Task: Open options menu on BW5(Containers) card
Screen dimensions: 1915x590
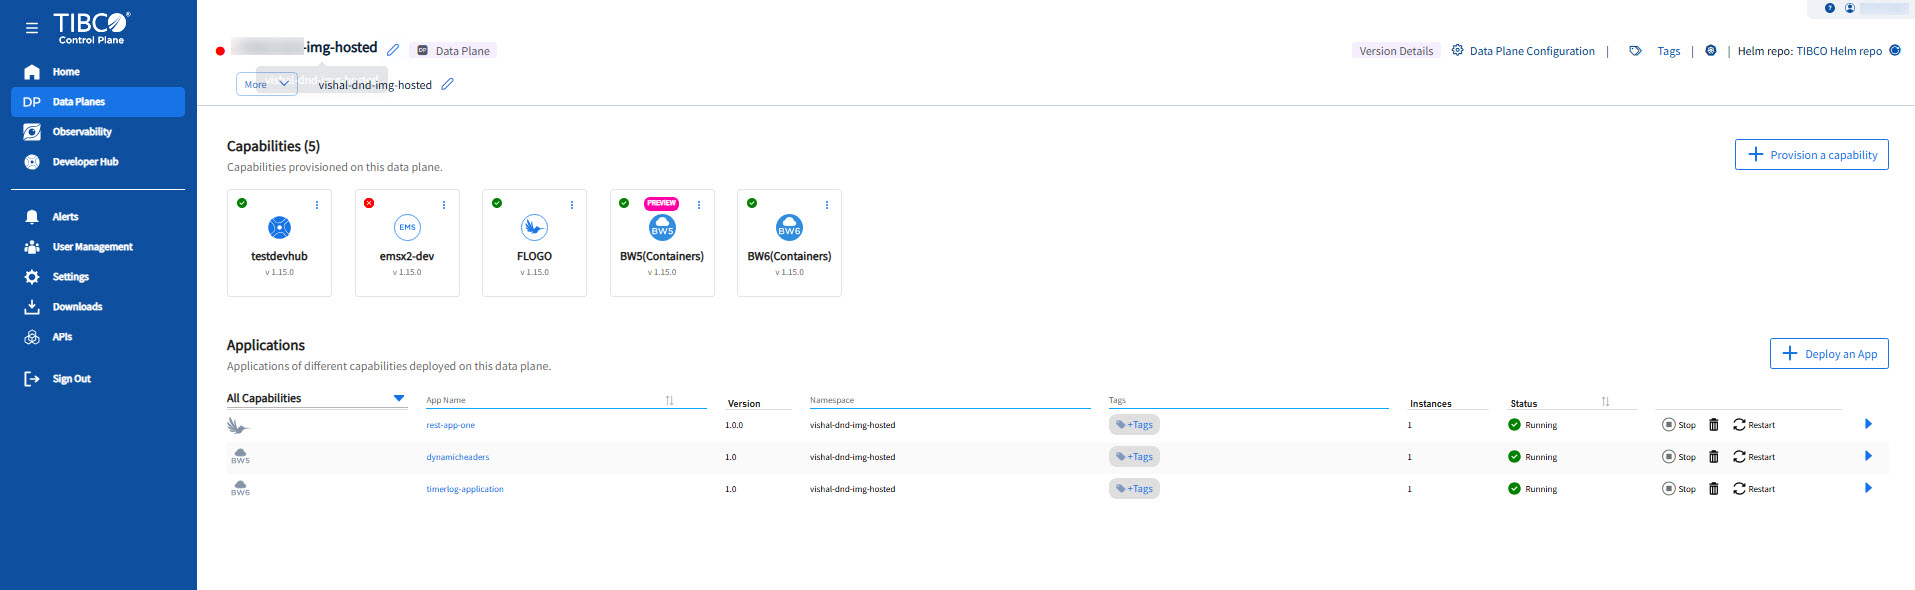Action: [x=699, y=205]
